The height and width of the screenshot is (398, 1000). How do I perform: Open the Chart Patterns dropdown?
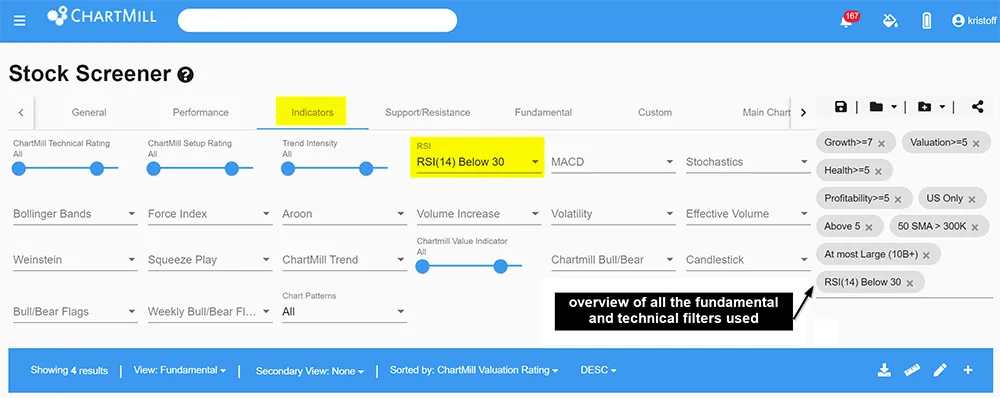click(x=344, y=312)
